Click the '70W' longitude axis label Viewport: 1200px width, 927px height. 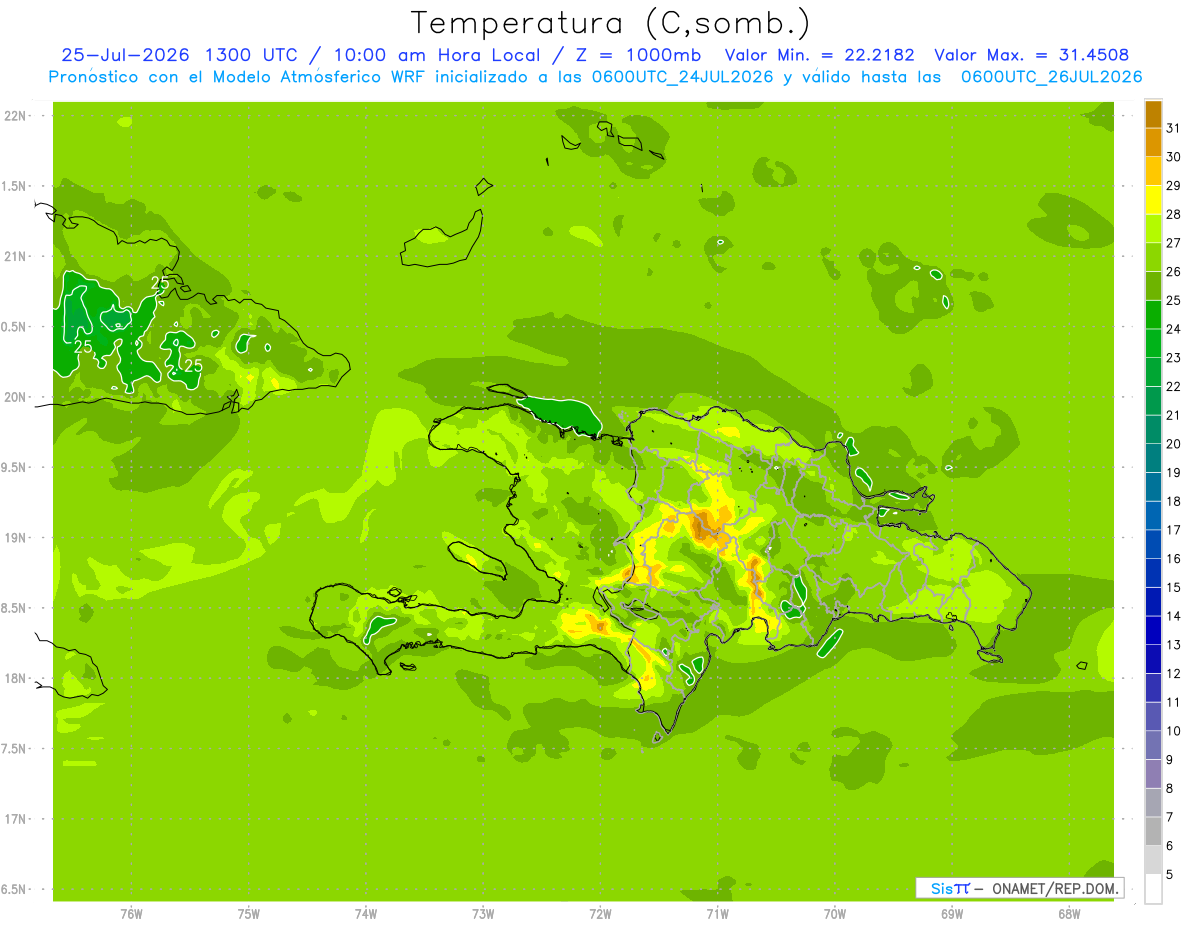(x=835, y=913)
